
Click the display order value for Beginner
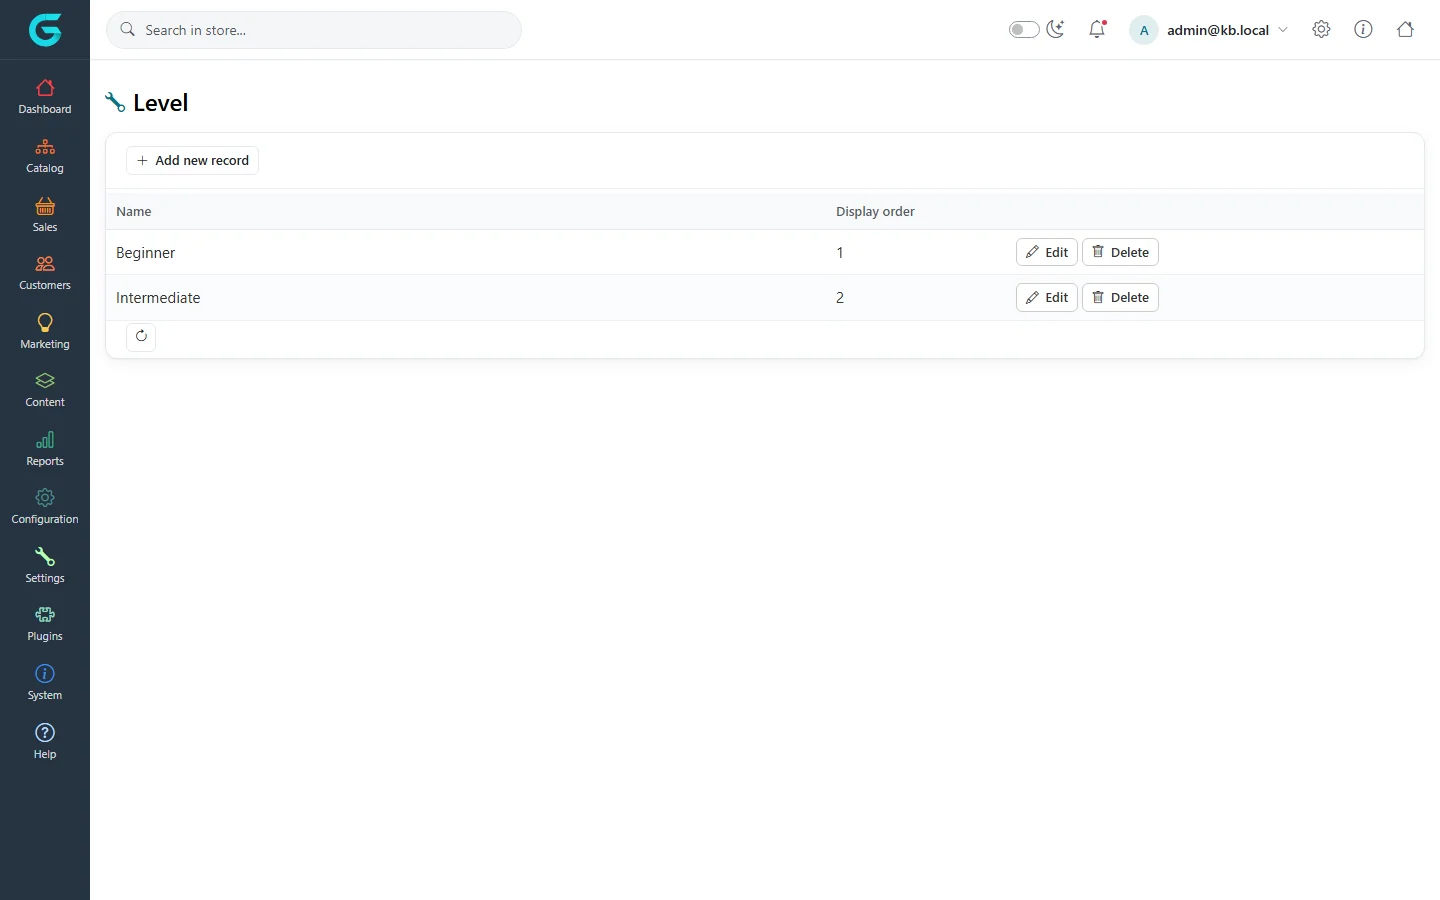840,253
